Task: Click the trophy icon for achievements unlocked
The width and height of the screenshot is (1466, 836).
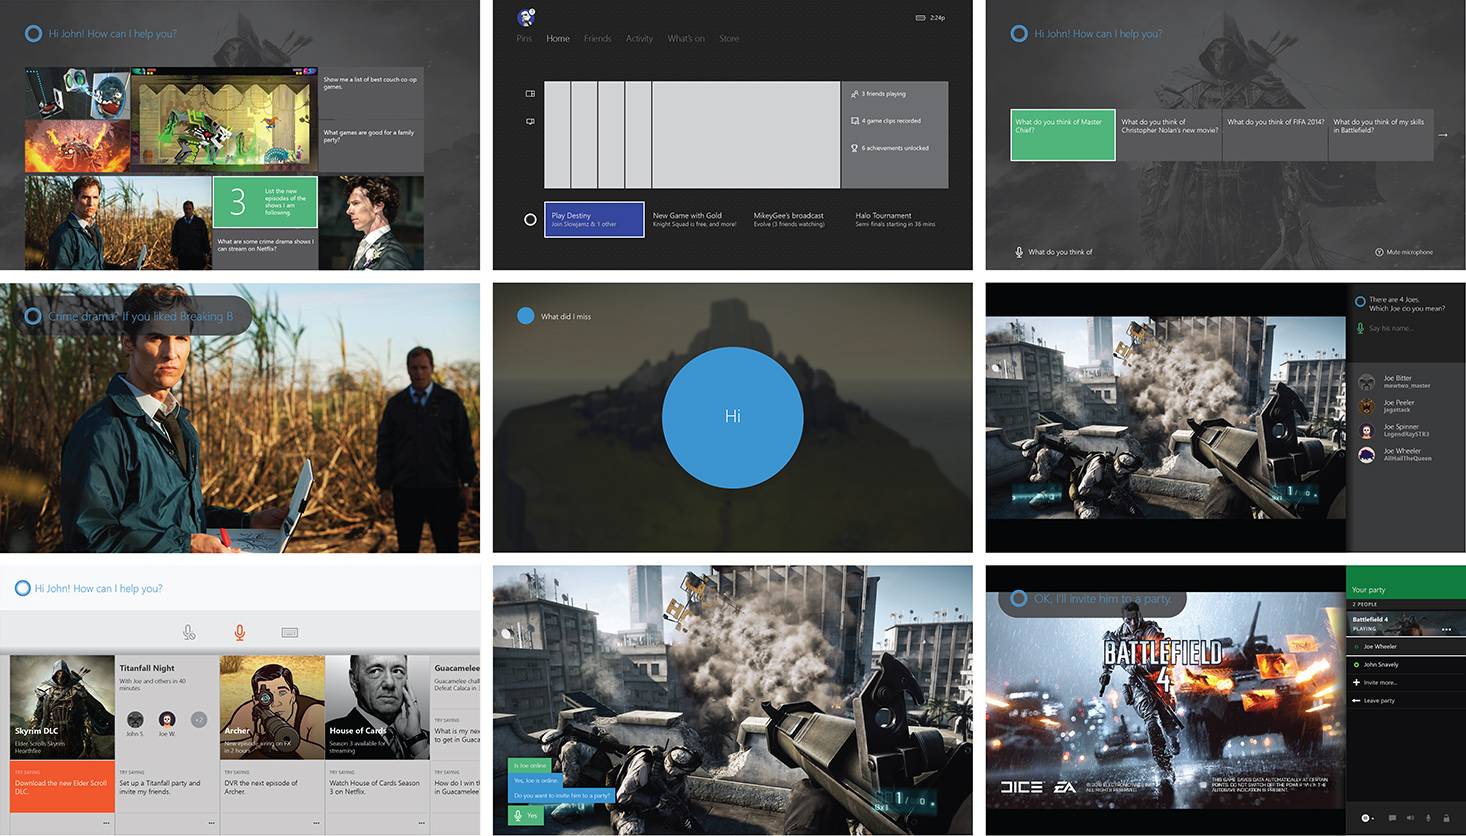Action: pyautogui.click(x=855, y=148)
